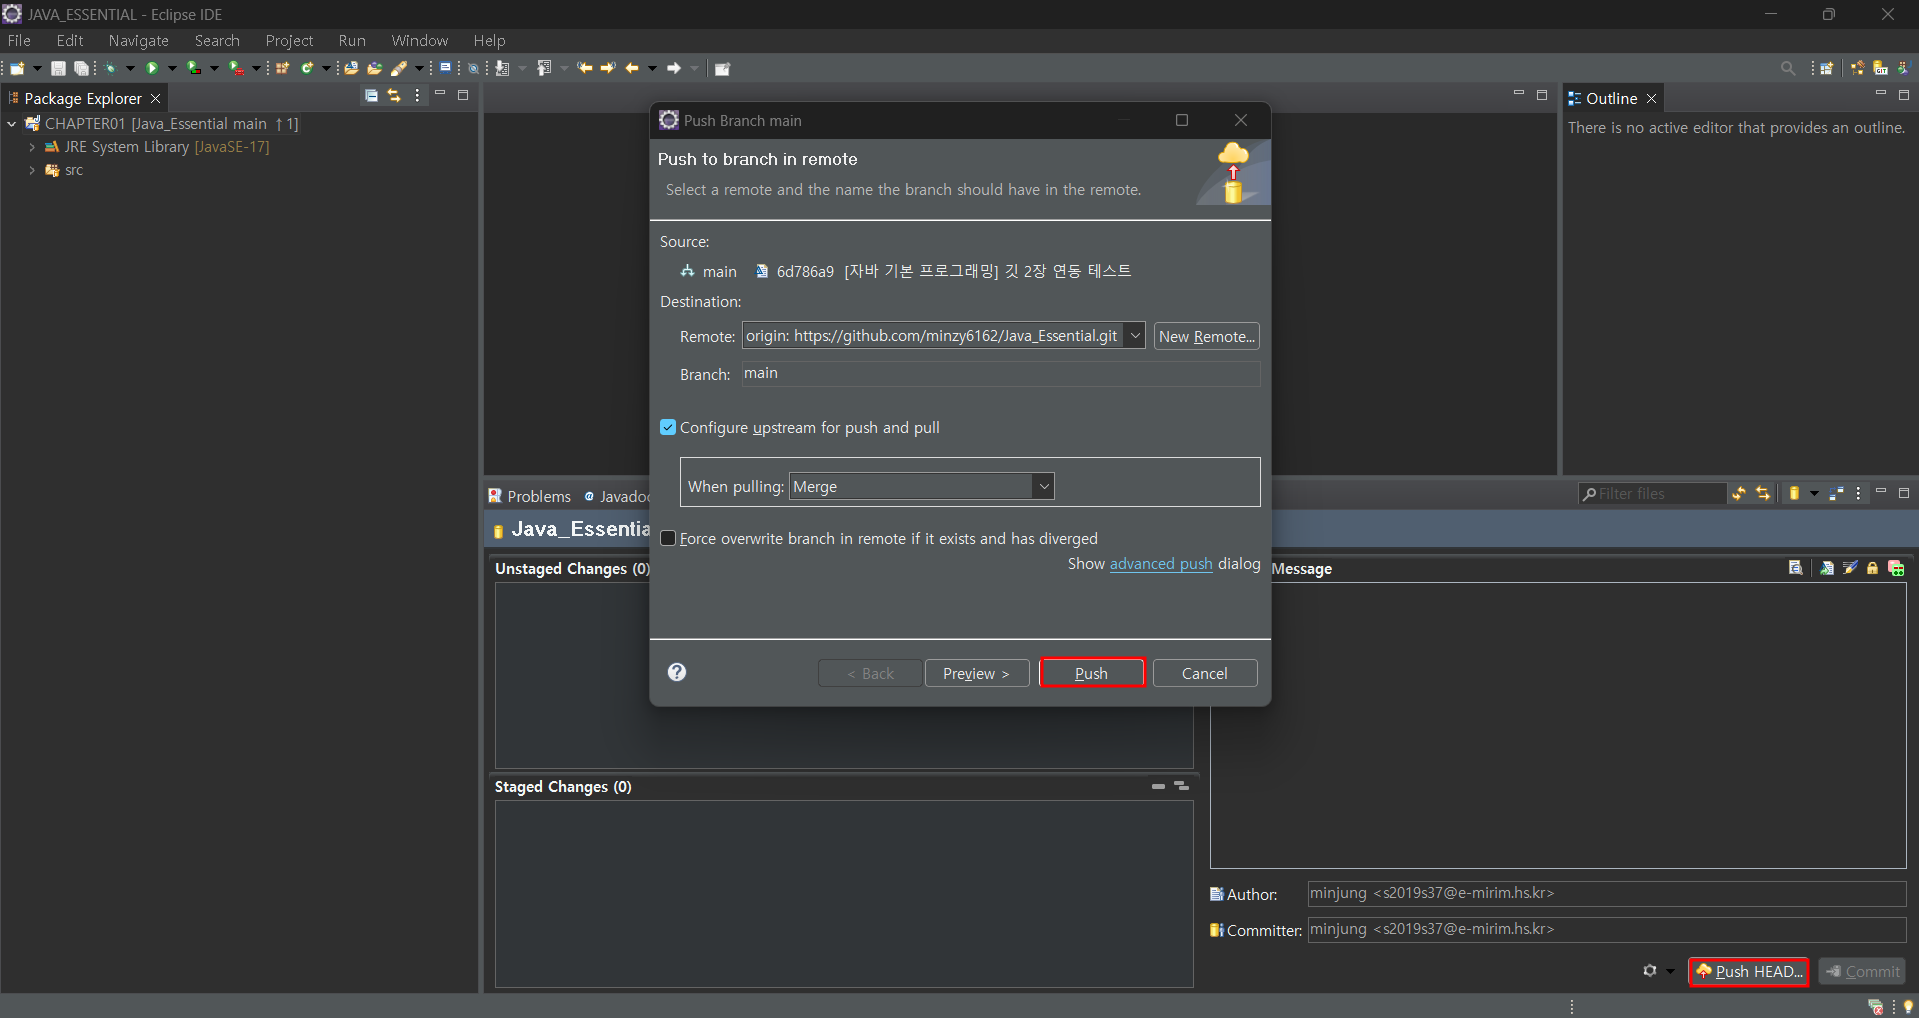Open the Project menu
Image resolution: width=1919 pixels, height=1018 pixels.
(x=289, y=40)
